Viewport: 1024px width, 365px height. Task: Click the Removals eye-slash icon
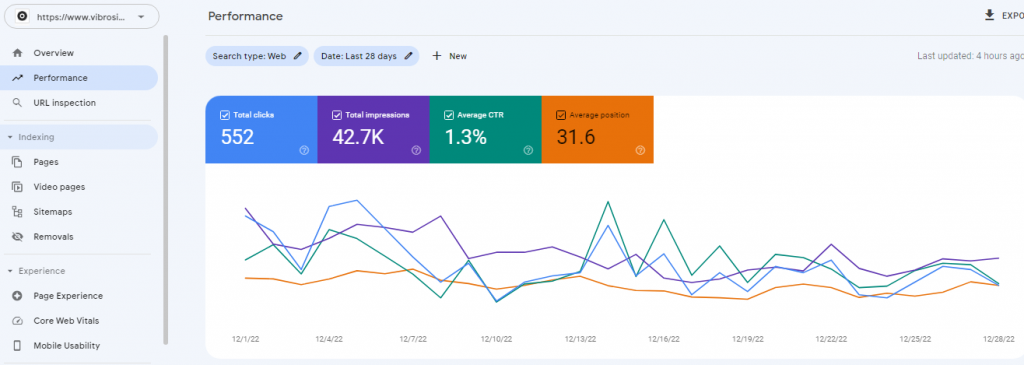point(18,236)
